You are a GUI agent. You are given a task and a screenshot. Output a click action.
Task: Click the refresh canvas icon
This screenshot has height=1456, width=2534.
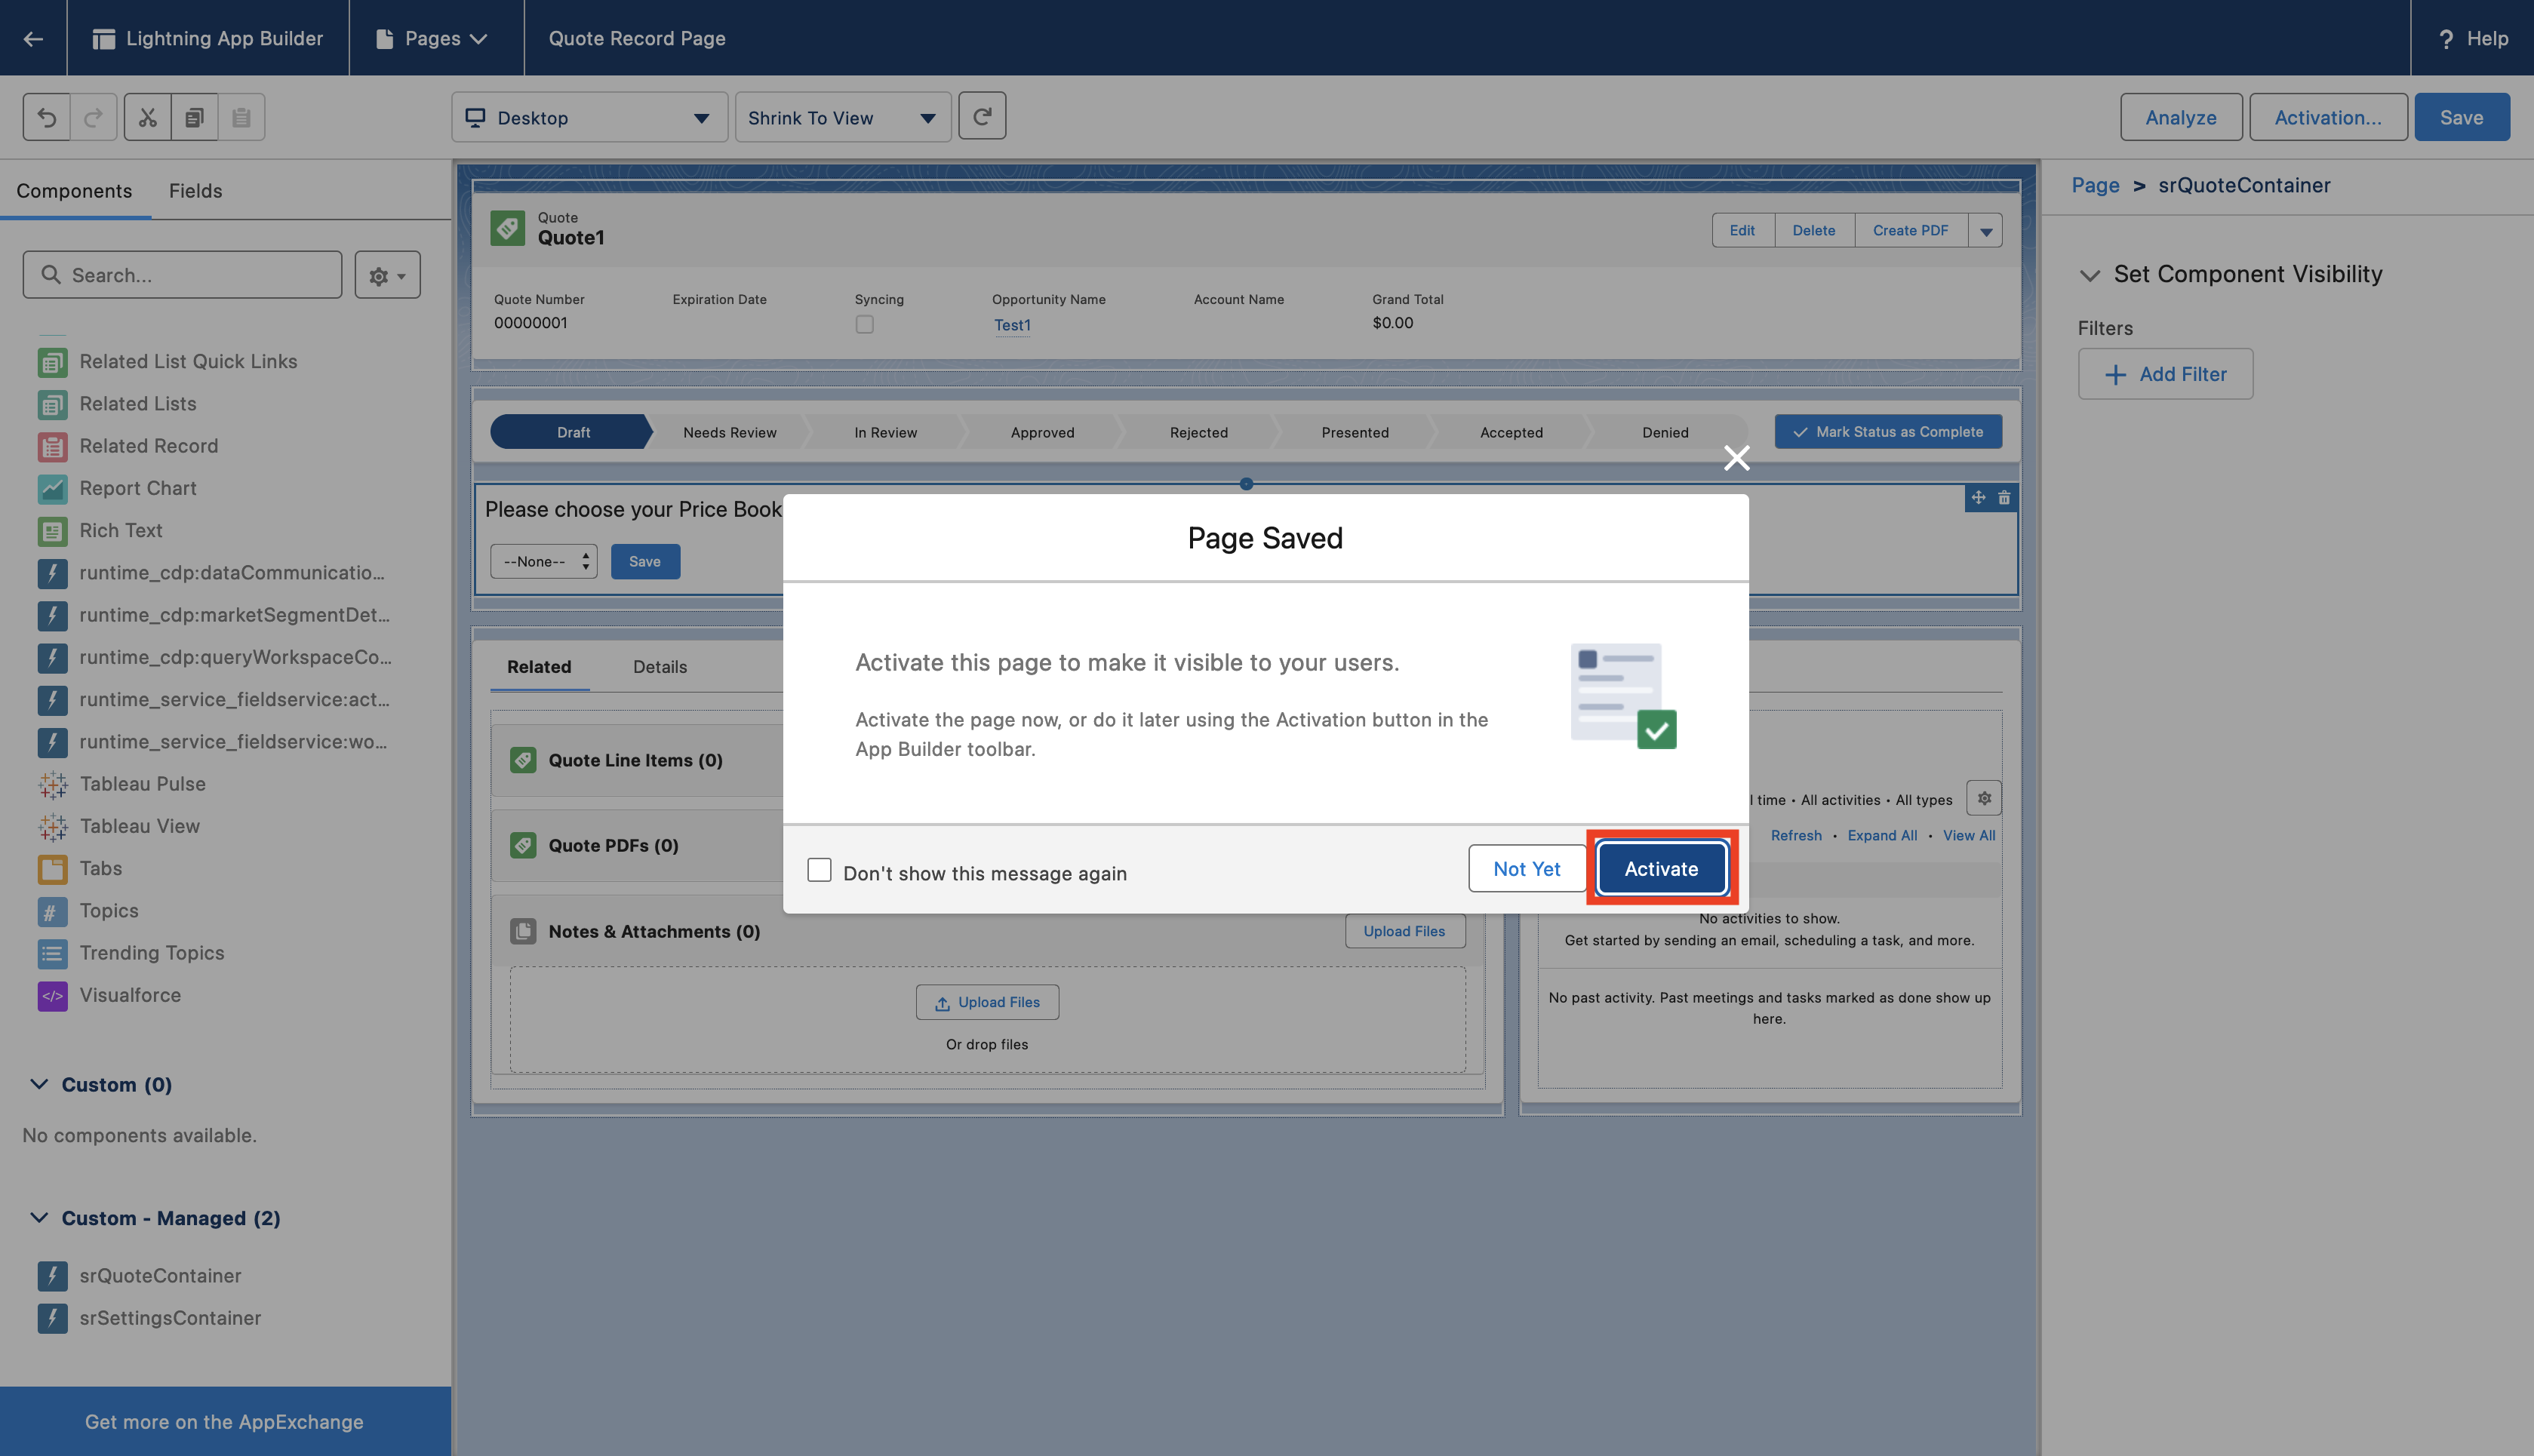coord(982,117)
